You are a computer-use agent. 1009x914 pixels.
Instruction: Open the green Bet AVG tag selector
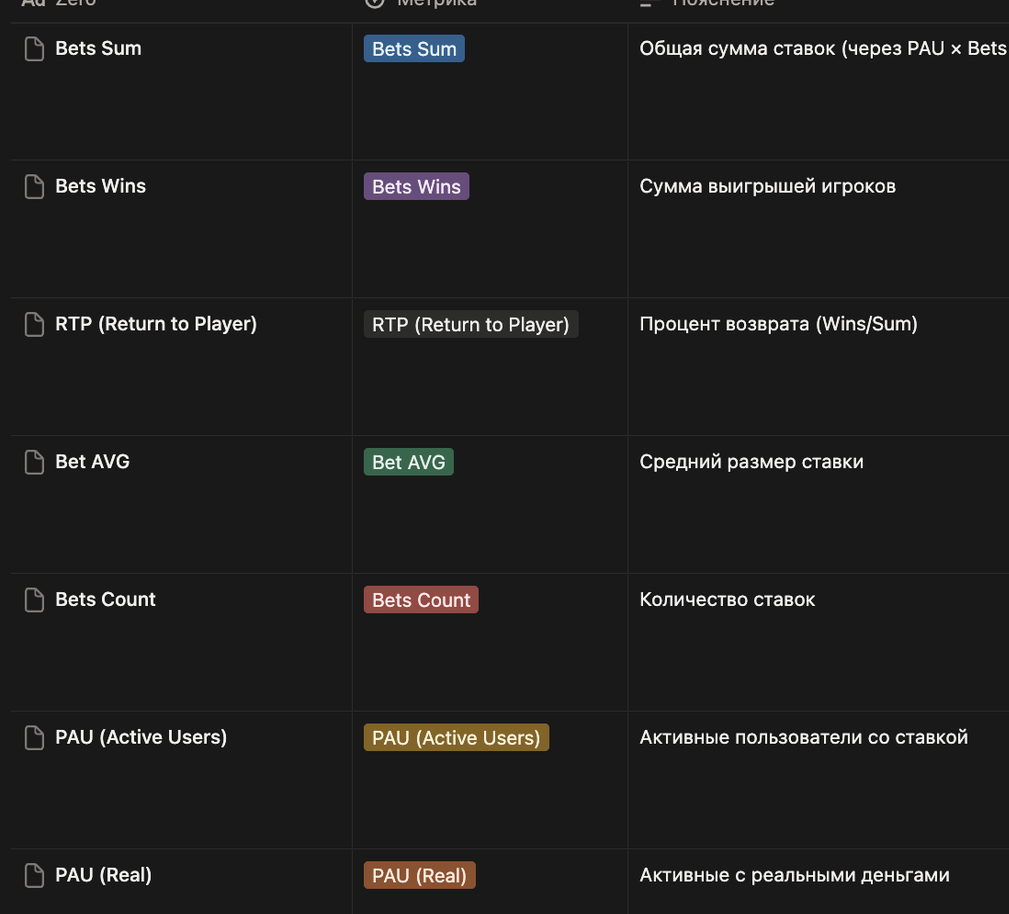tap(408, 462)
